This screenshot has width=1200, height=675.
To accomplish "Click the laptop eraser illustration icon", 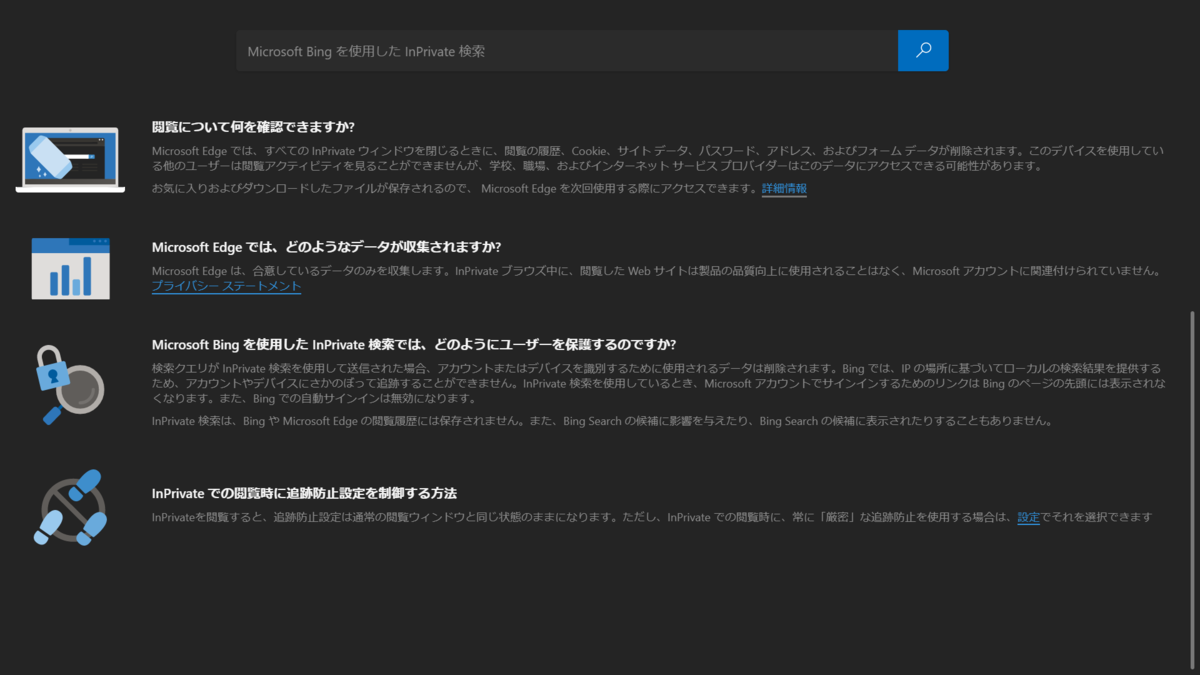I will click(x=70, y=159).
